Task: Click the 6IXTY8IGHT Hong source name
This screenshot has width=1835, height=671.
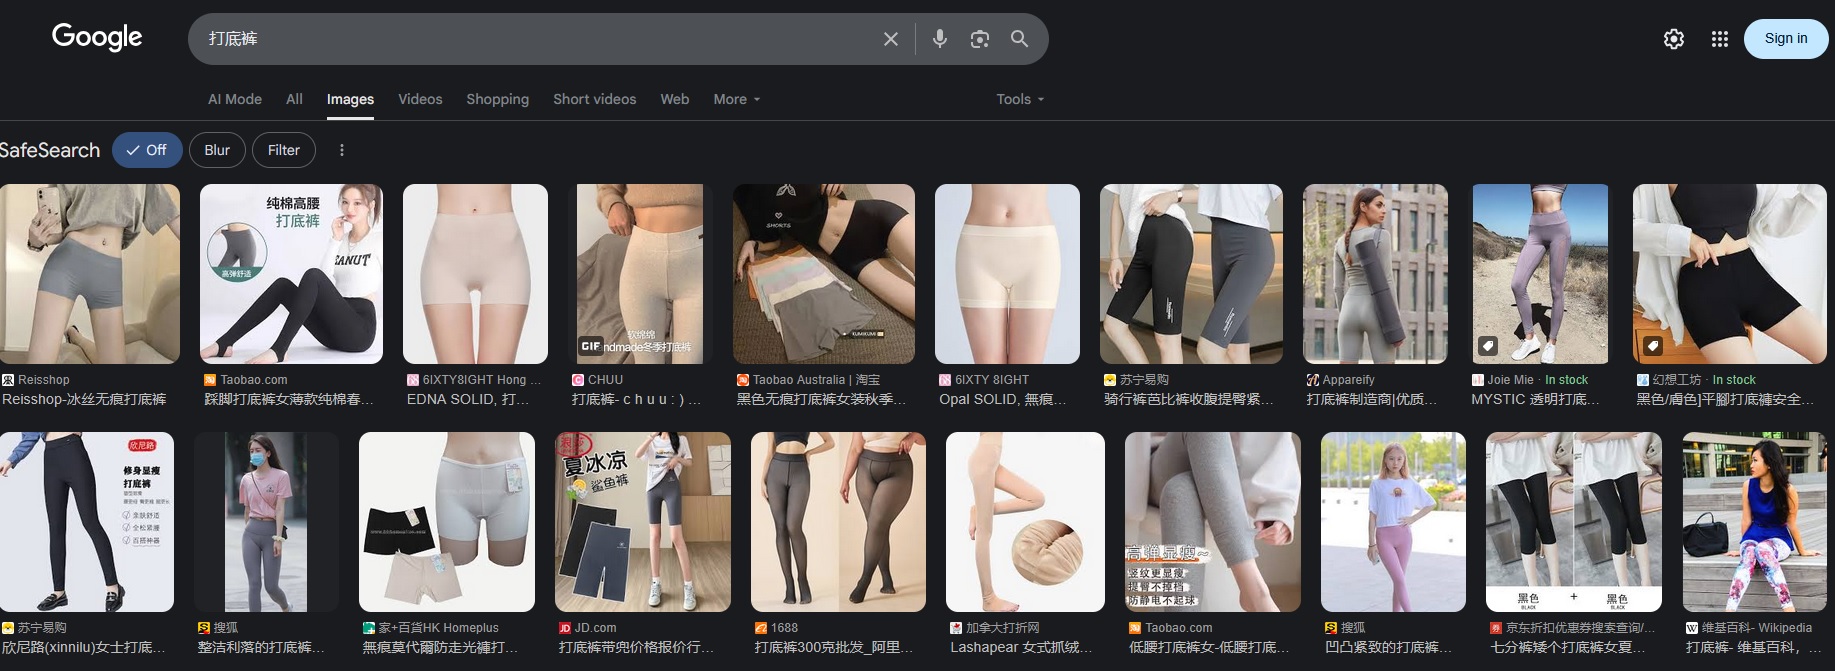Action: tap(481, 380)
